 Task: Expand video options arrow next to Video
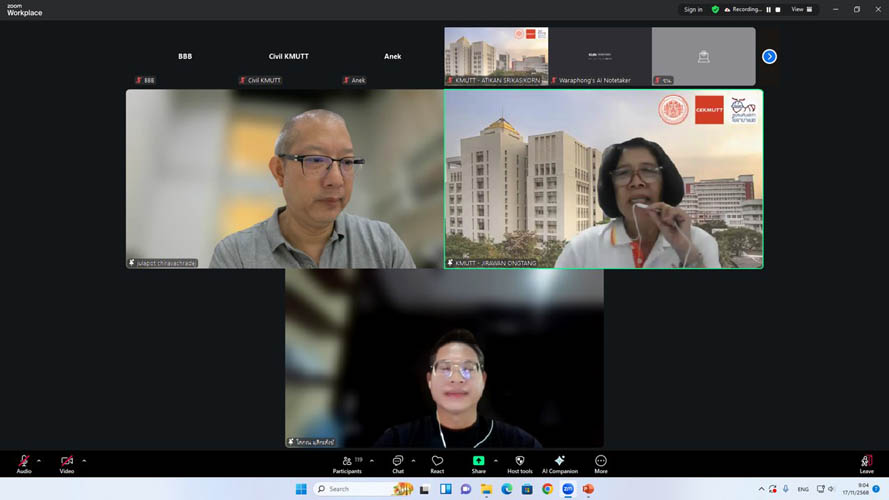[84, 461]
